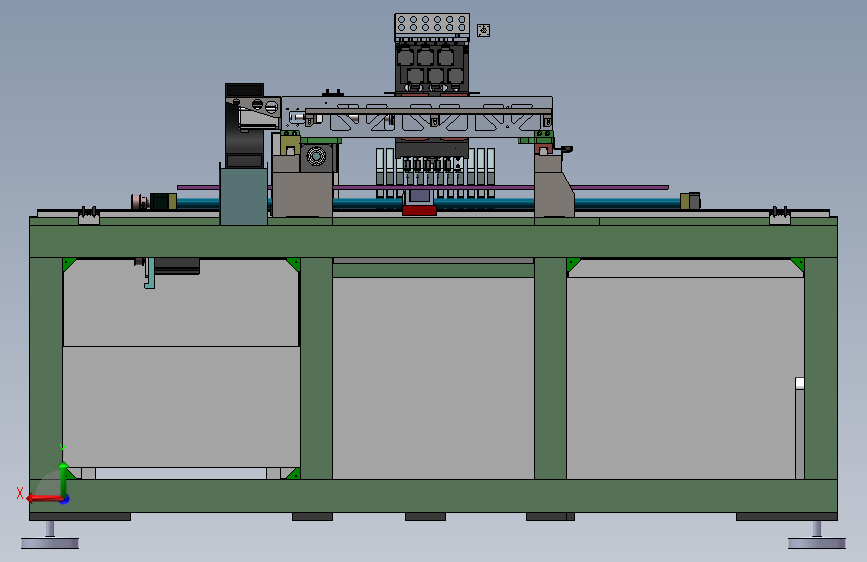867x562 pixels.
Task: Select the motor coupling at the left shaft end
Action: (x=140, y=201)
